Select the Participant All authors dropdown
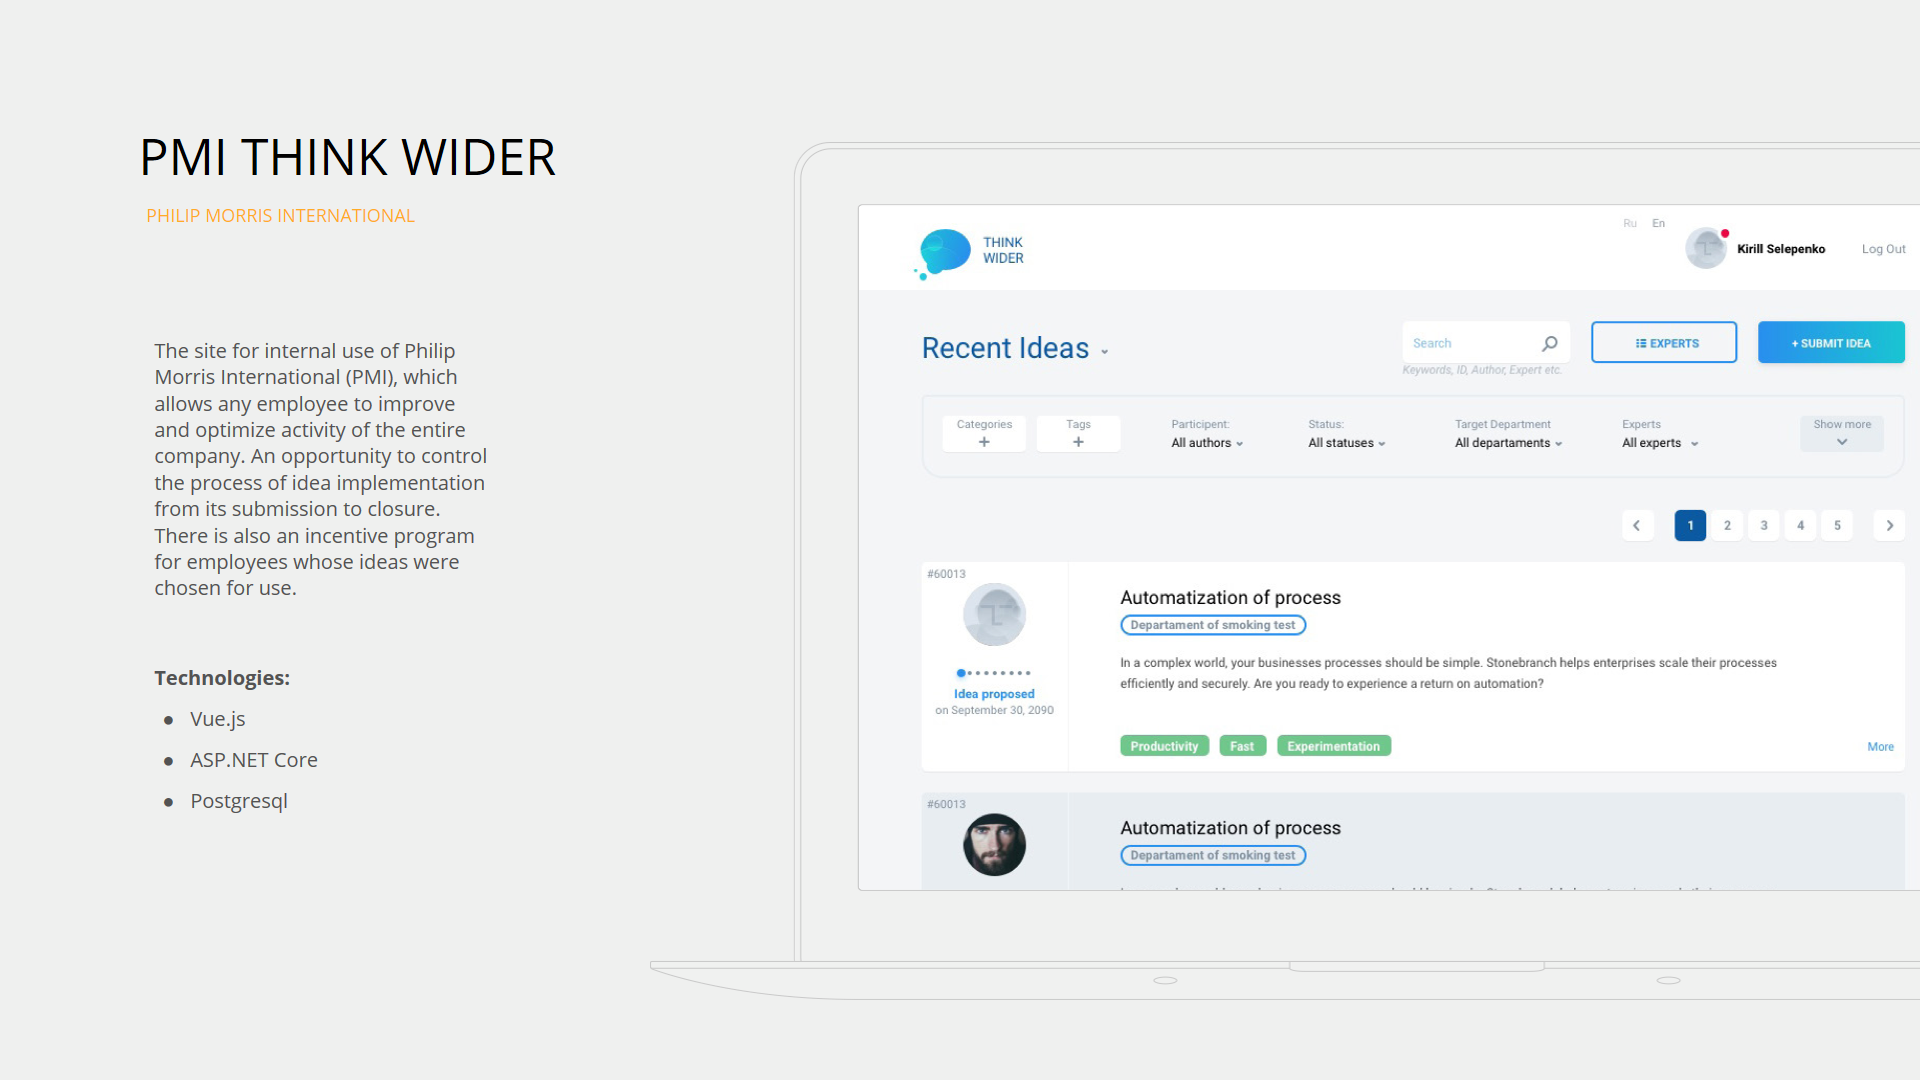The height and width of the screenshot is (1080, 1920). [1205, 442]
